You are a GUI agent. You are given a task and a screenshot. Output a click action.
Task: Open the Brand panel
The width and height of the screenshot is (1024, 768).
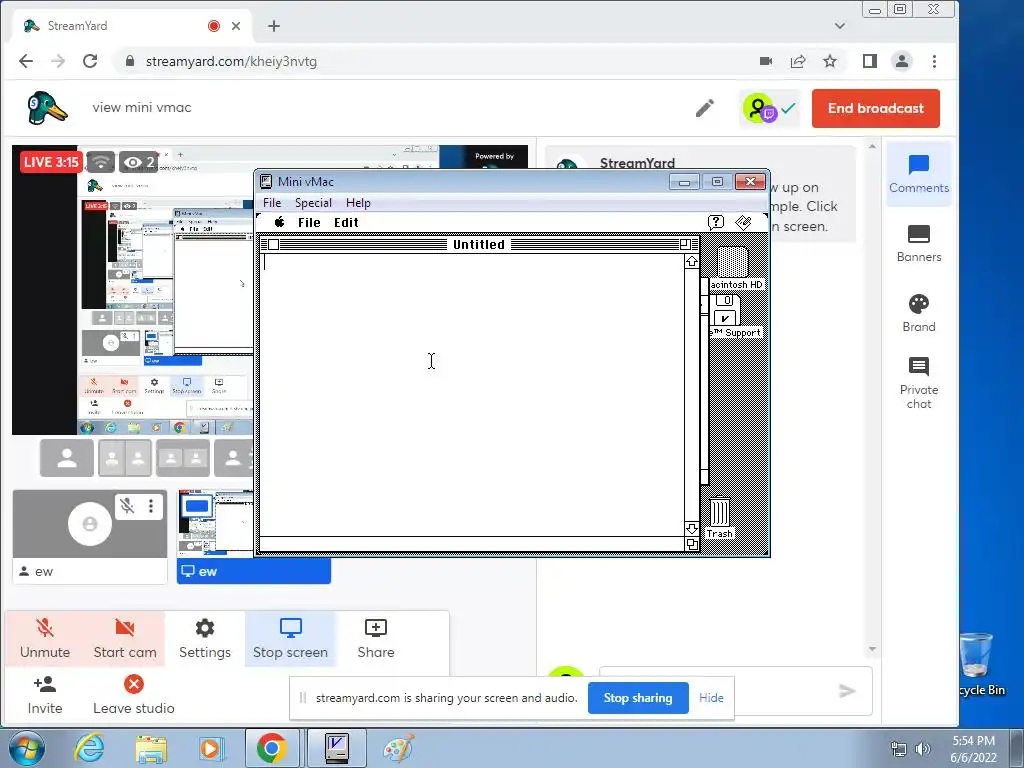918,313
